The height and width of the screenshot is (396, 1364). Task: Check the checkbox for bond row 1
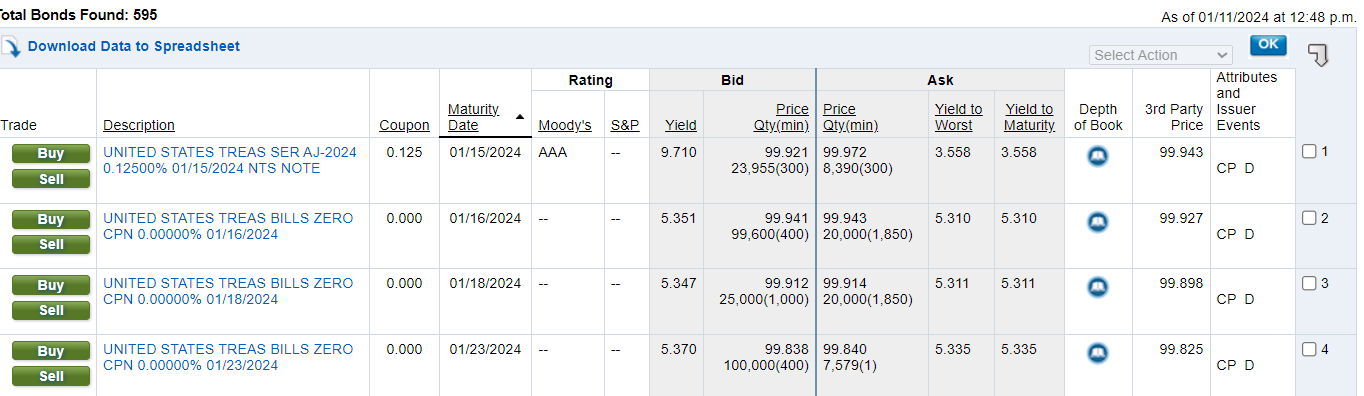click(x=1309, y=152)
